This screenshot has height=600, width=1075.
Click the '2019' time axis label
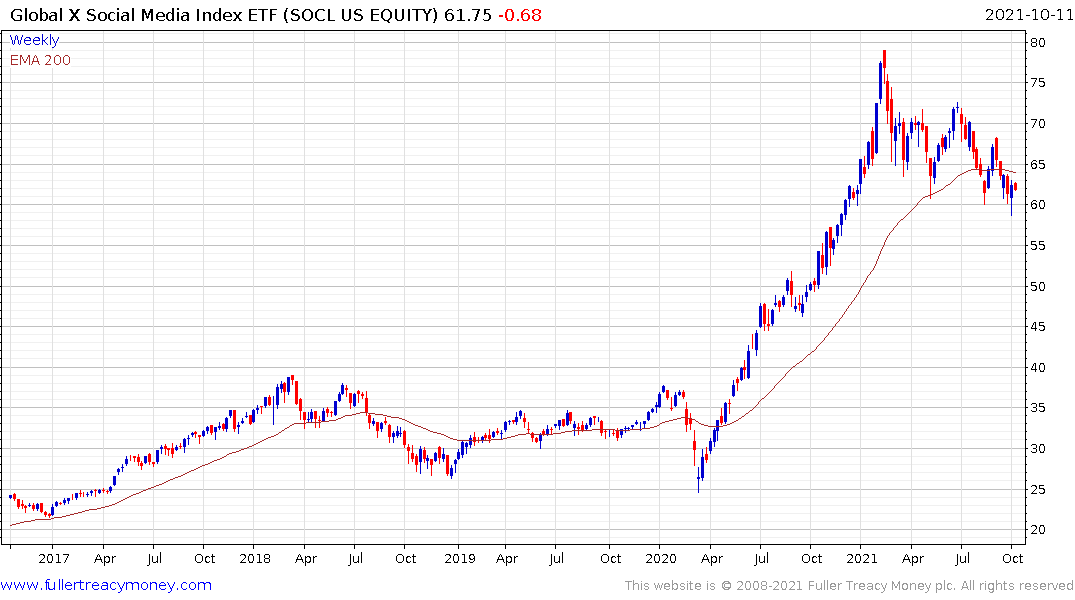click(x=459, y=559)
